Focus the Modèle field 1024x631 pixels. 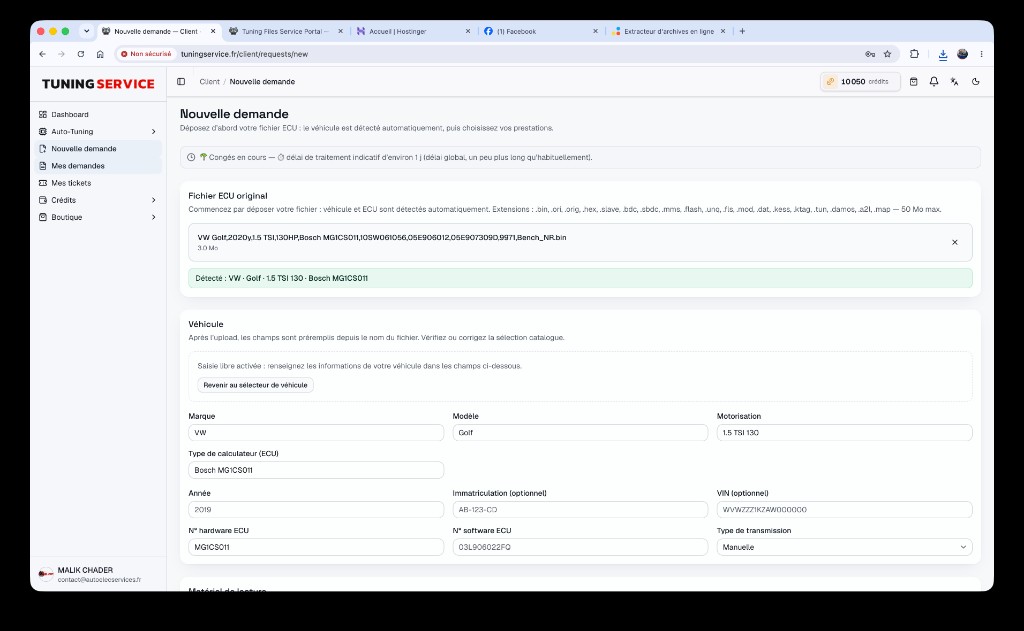(x=580, y=432)
